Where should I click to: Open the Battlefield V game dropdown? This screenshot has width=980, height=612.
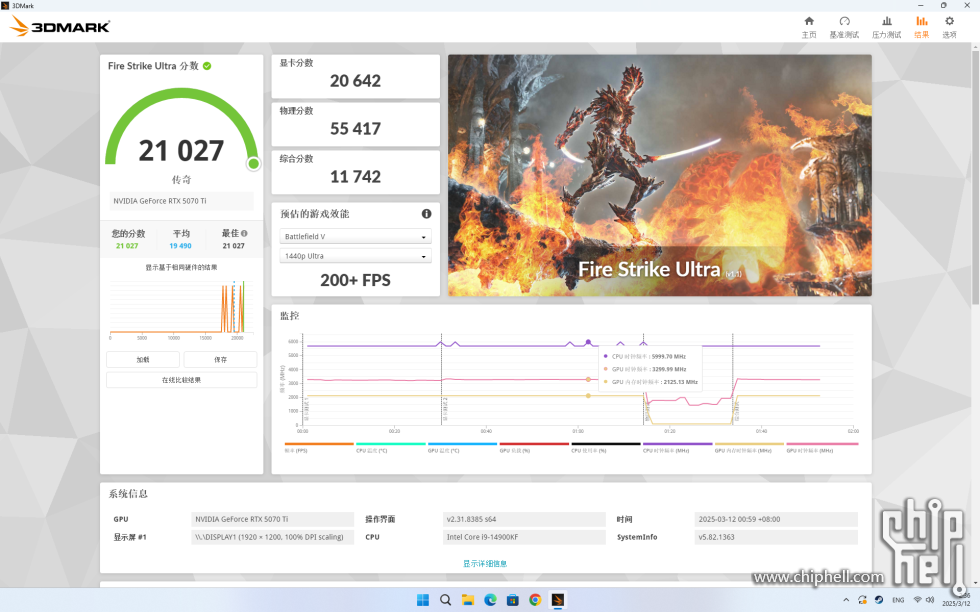355,236
